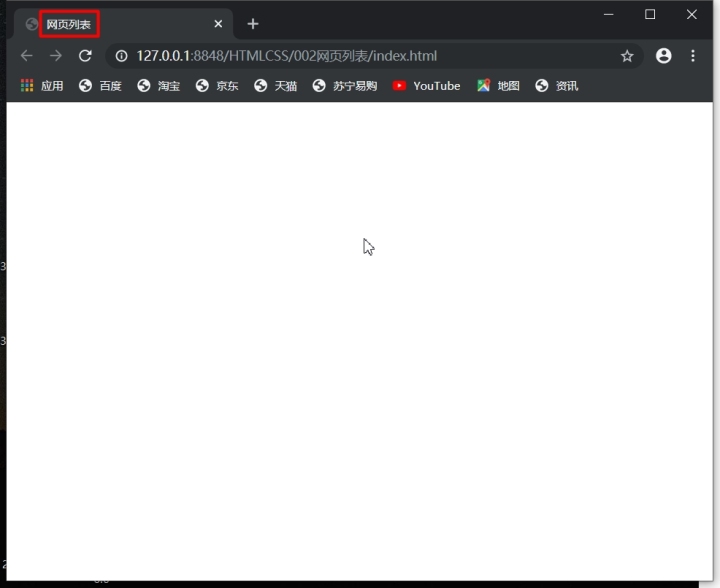
Task: Open the 百度 bookmark
Action: 100,86
